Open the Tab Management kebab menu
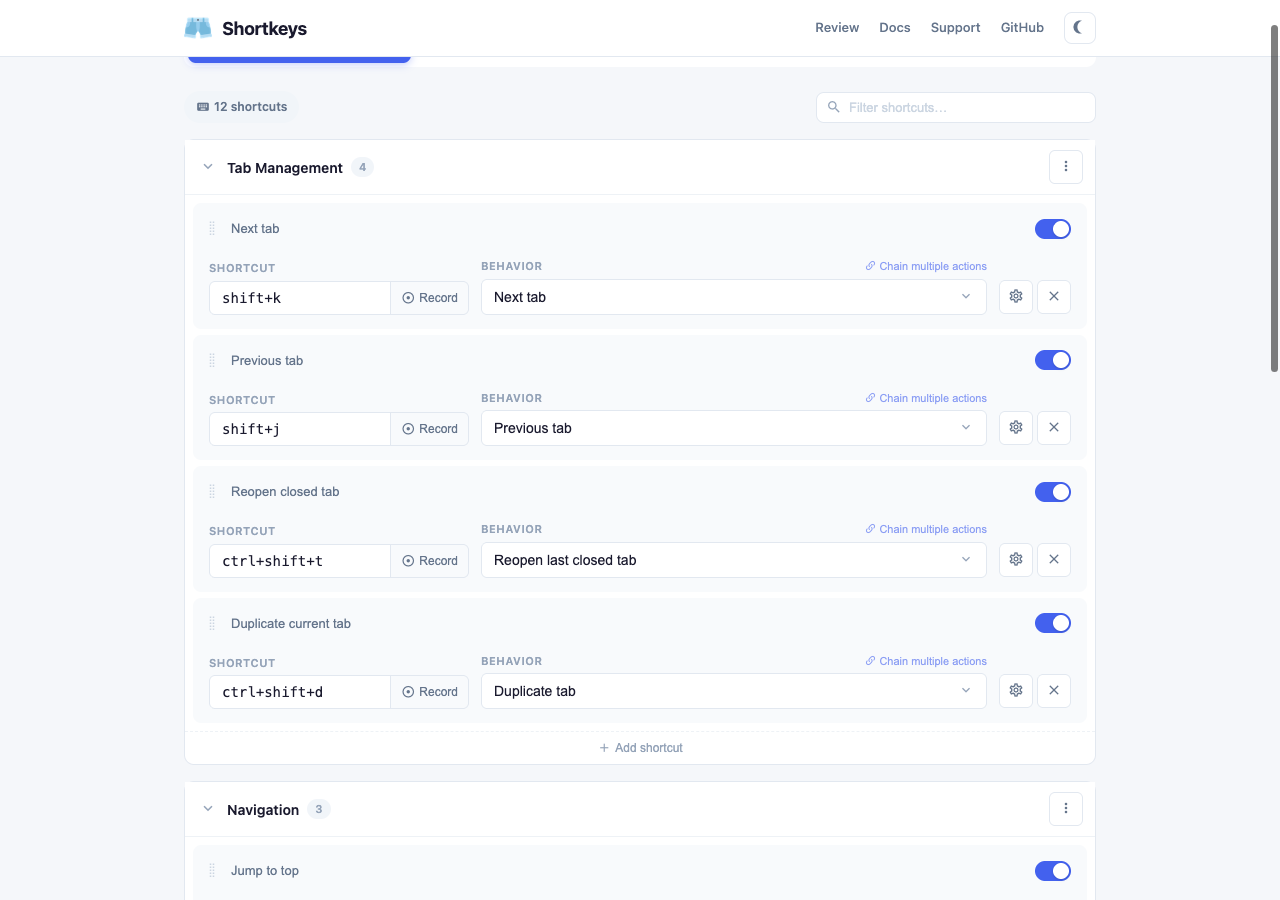This screenshot has width=1280, height=900. tap(1065, 166)
